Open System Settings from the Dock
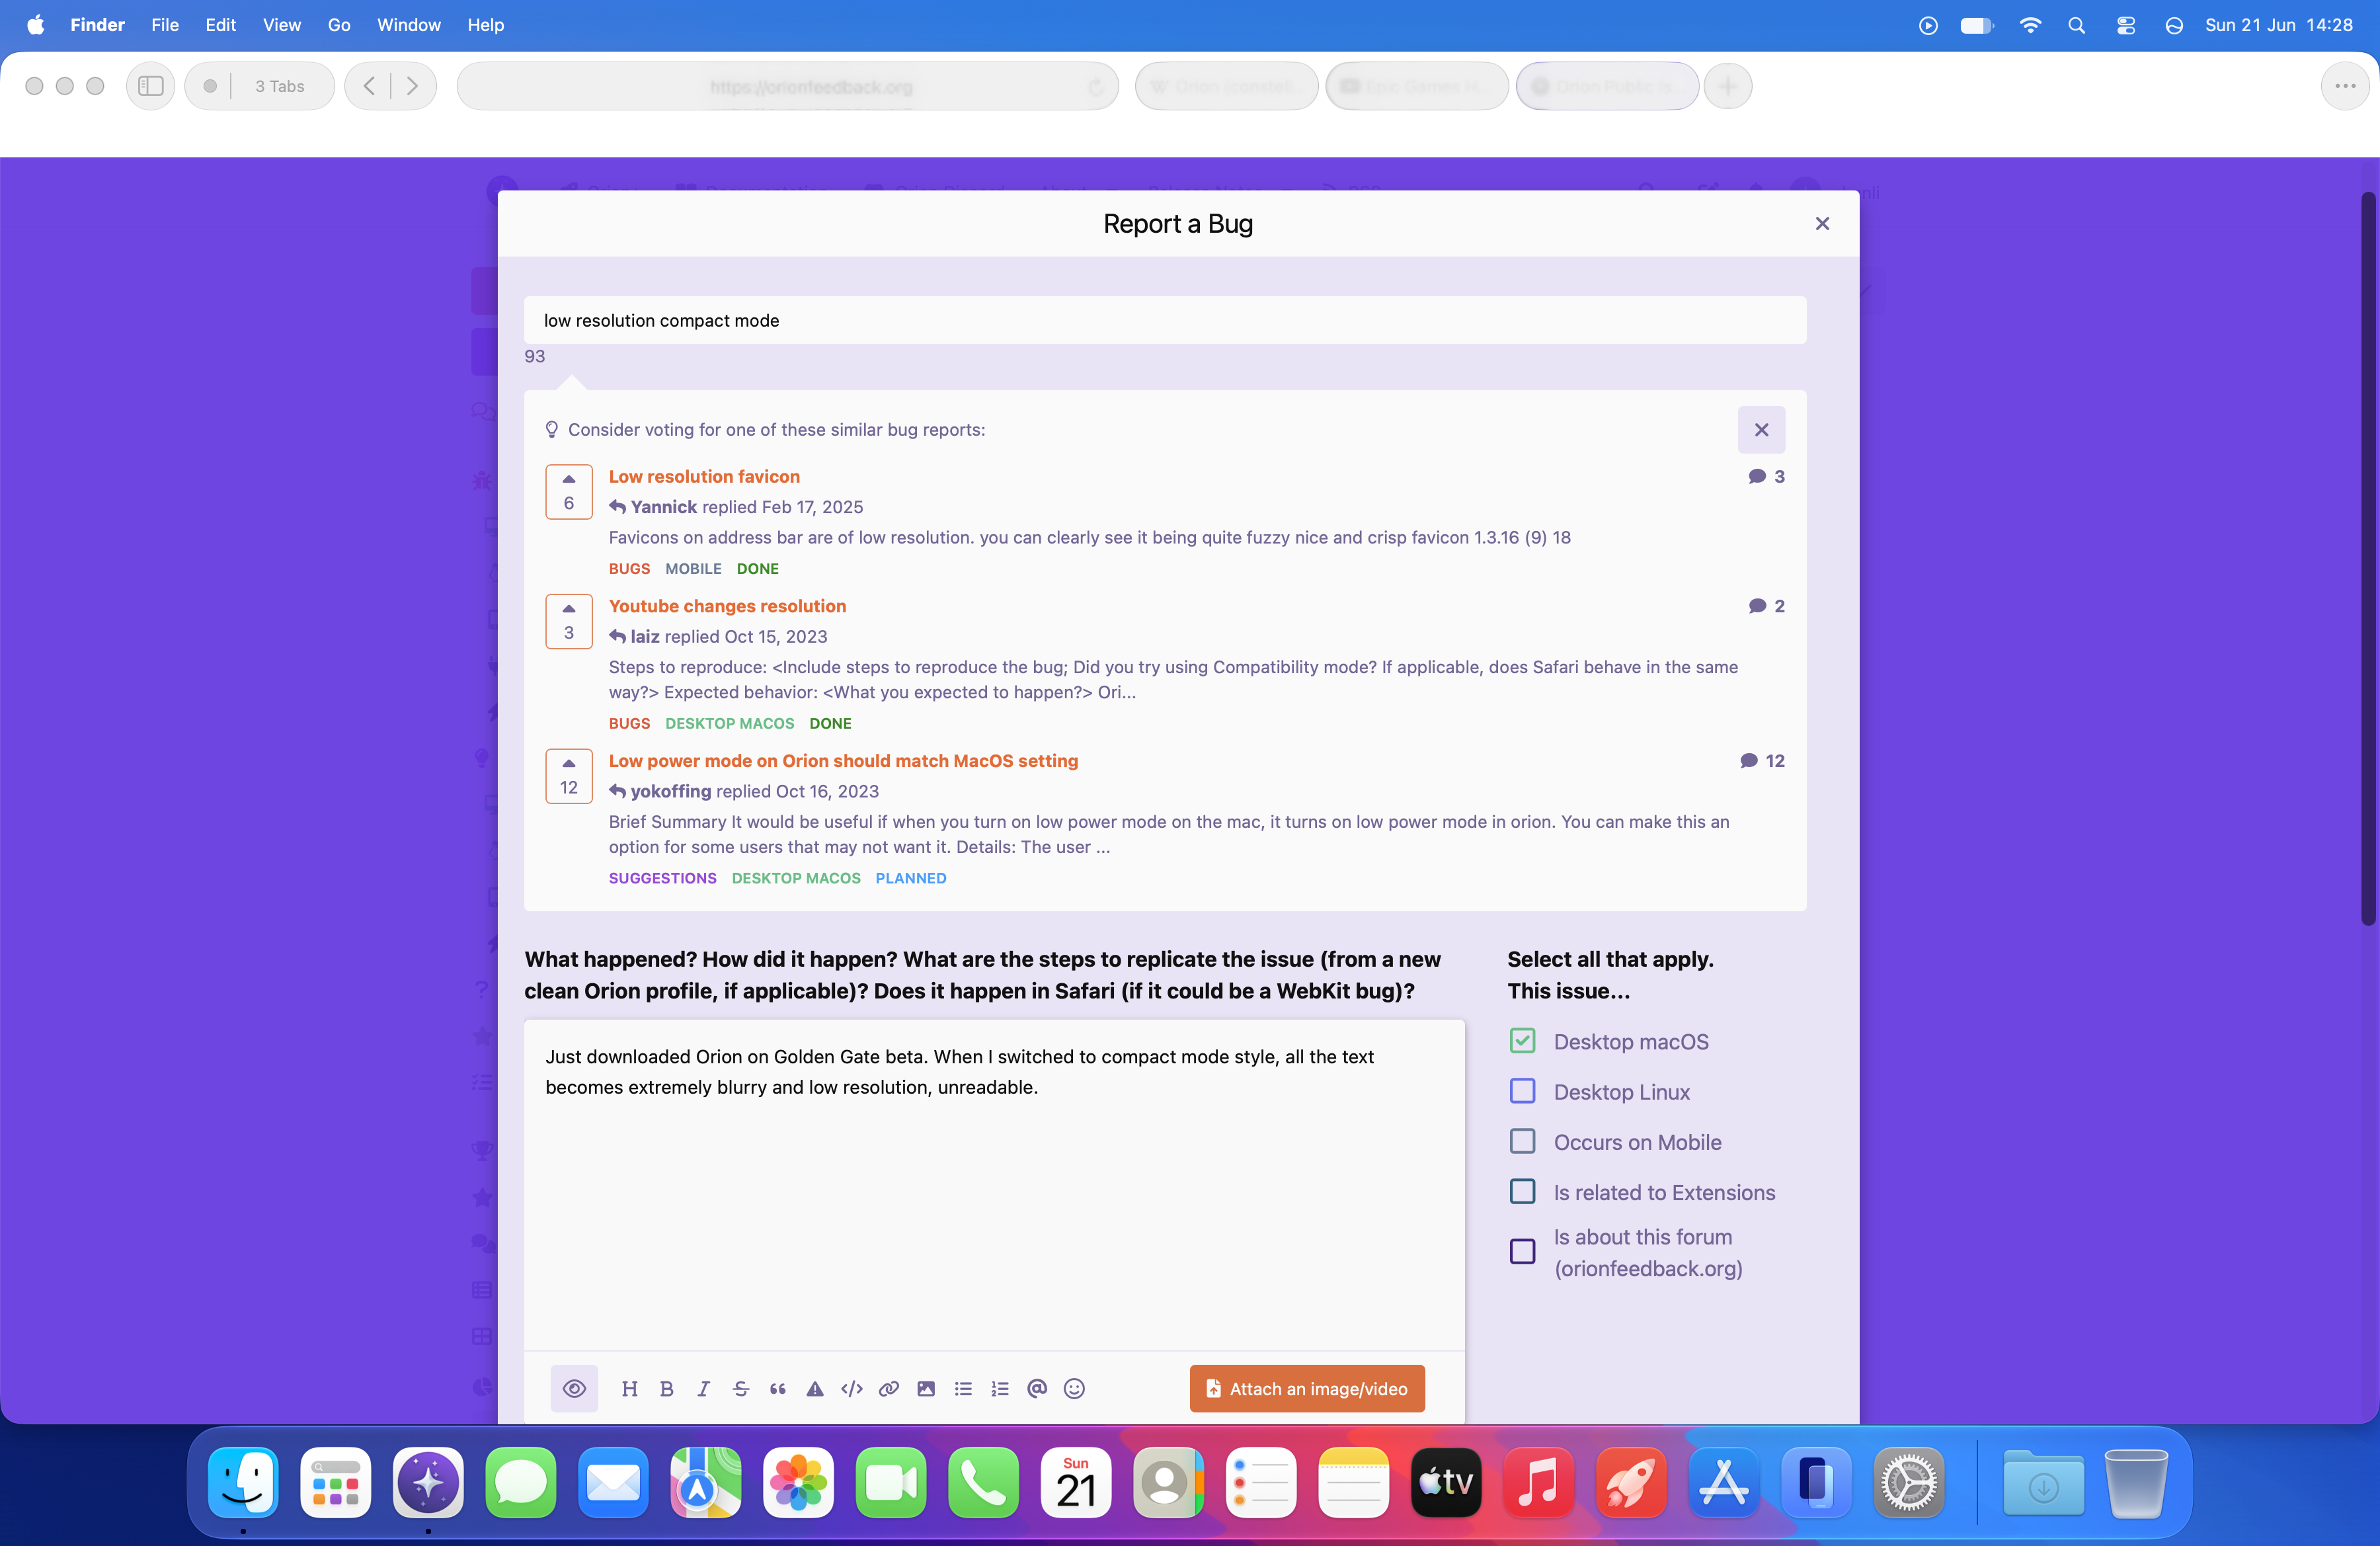Screen dimensions: 2380x1546 1908,1482
